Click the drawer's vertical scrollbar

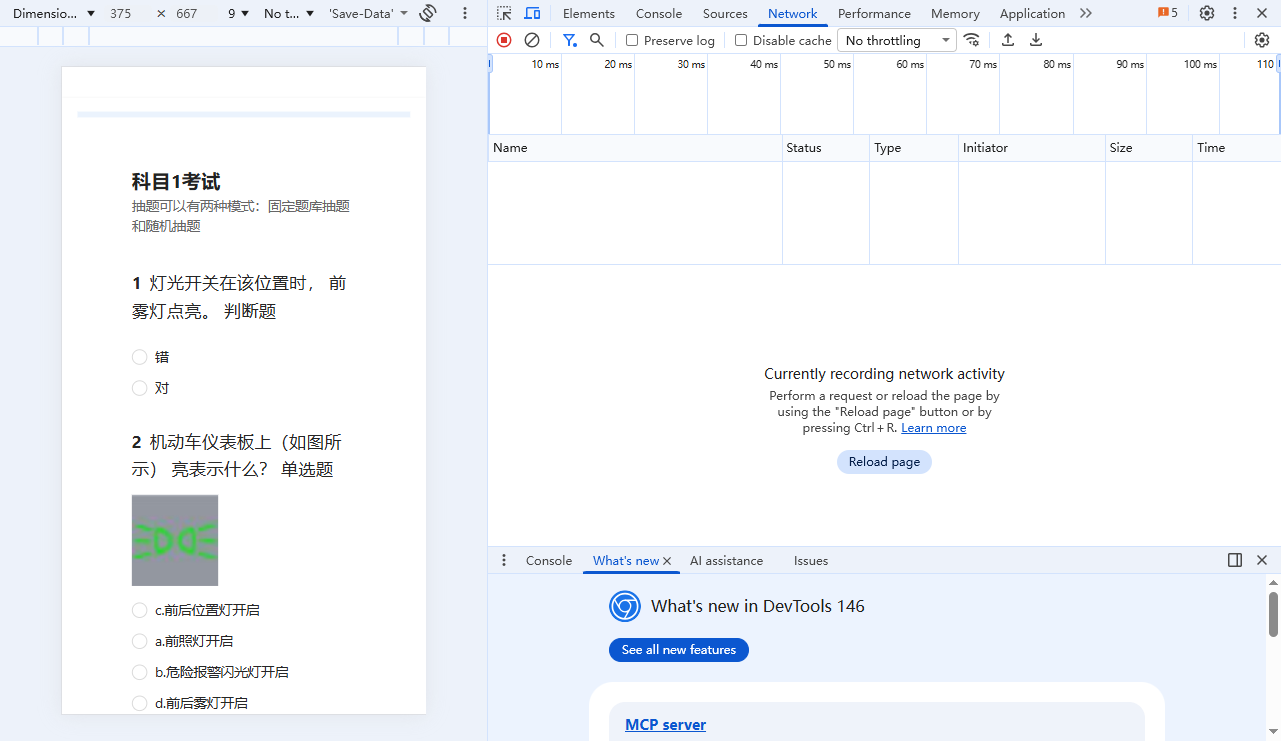(x=1273, y=614)
